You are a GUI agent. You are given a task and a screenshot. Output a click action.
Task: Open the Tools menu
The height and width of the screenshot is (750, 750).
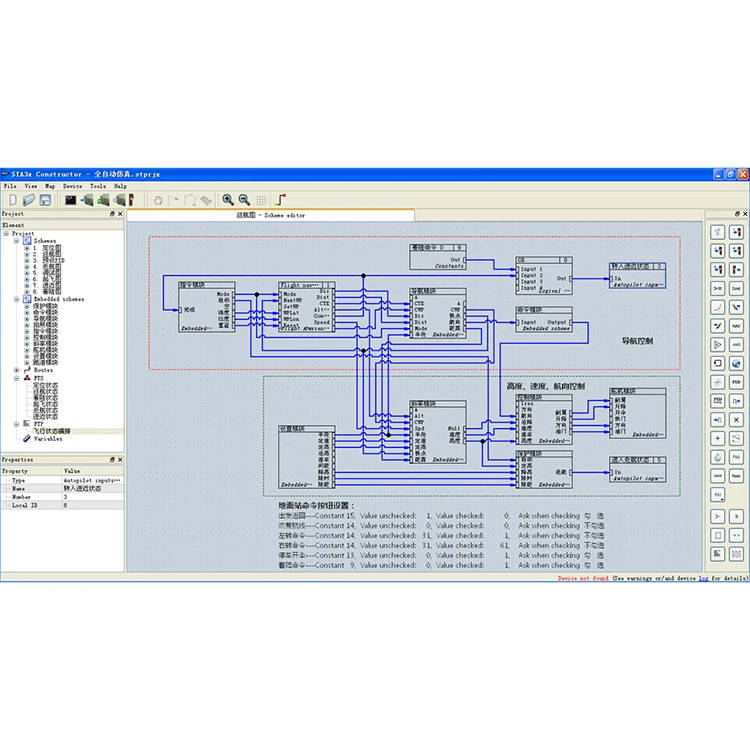97,186
